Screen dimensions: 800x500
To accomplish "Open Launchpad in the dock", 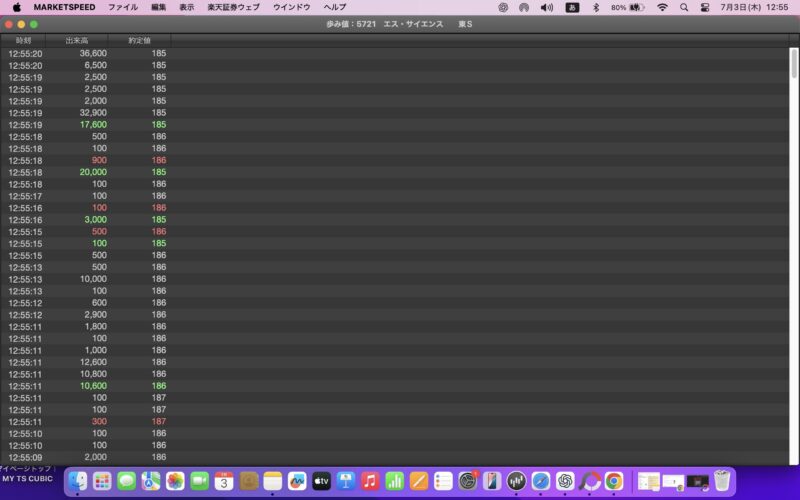I will [102, 481].
